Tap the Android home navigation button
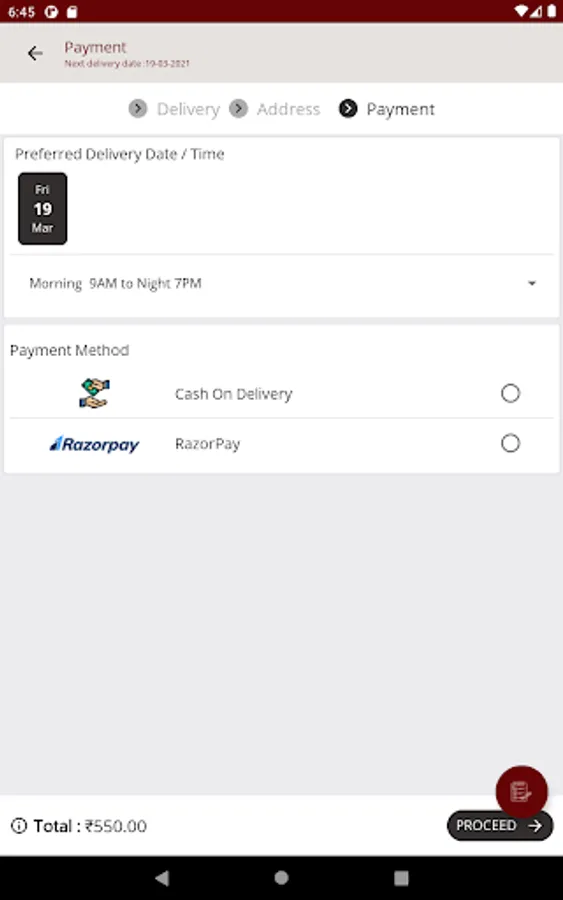This screenshot has height=900, width=563. click(281, 878)
